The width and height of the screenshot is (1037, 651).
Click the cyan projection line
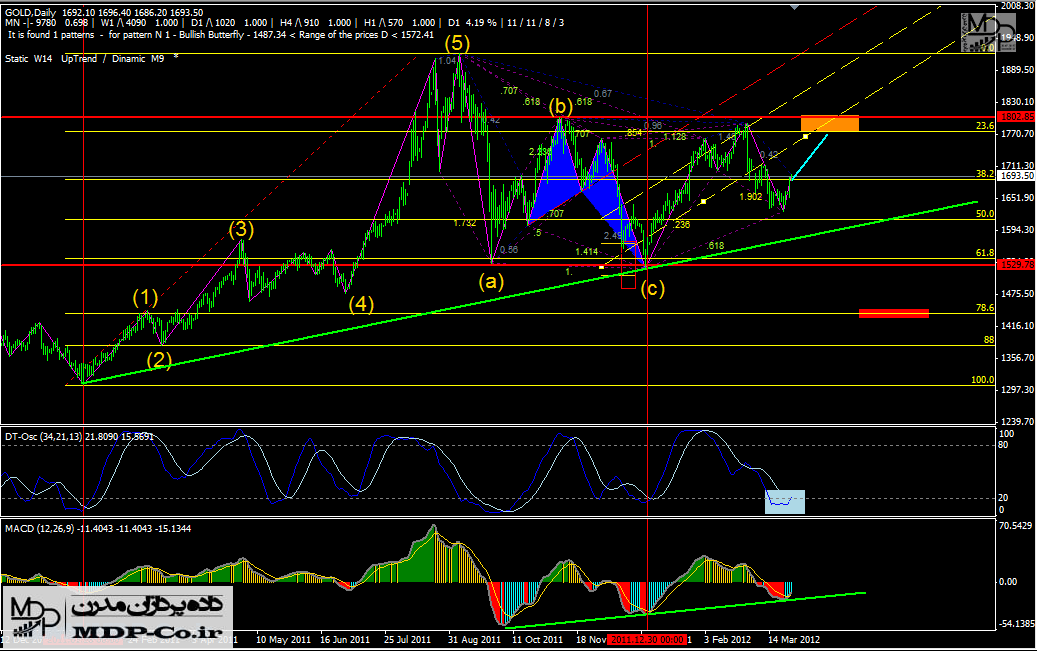click(x=809, y=156)
